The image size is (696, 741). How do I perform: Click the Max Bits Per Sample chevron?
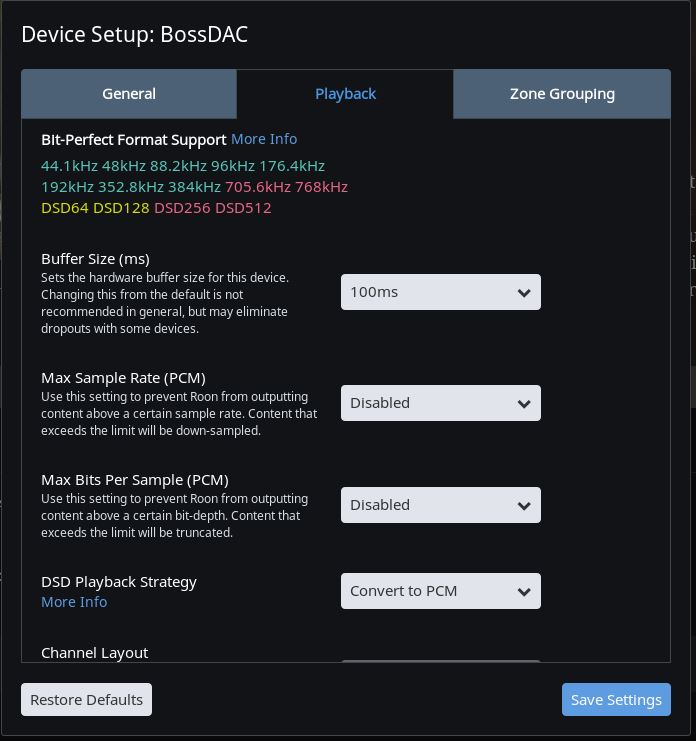click(x=523, y=506)
